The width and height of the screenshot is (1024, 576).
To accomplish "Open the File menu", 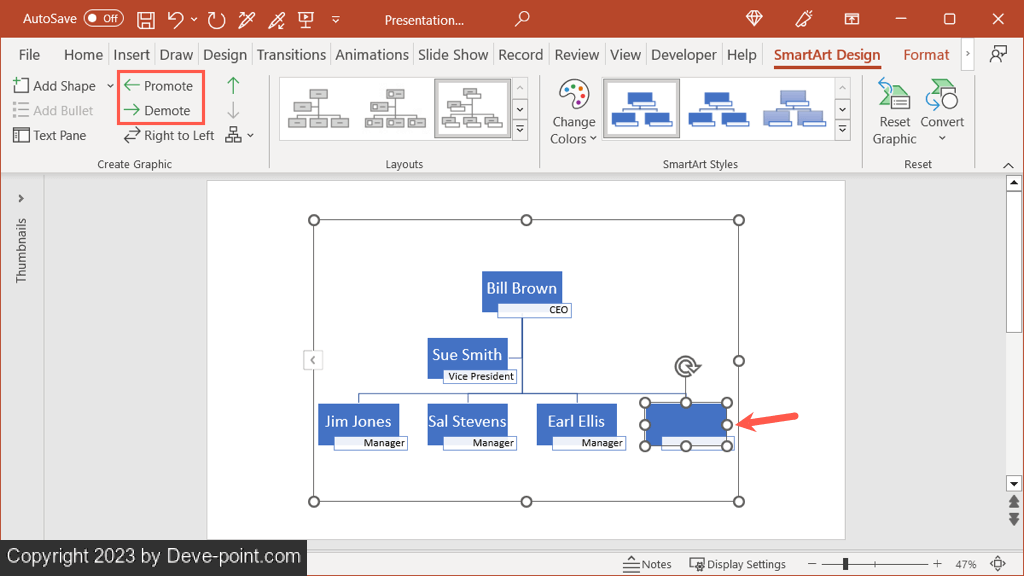I will 30,55.
